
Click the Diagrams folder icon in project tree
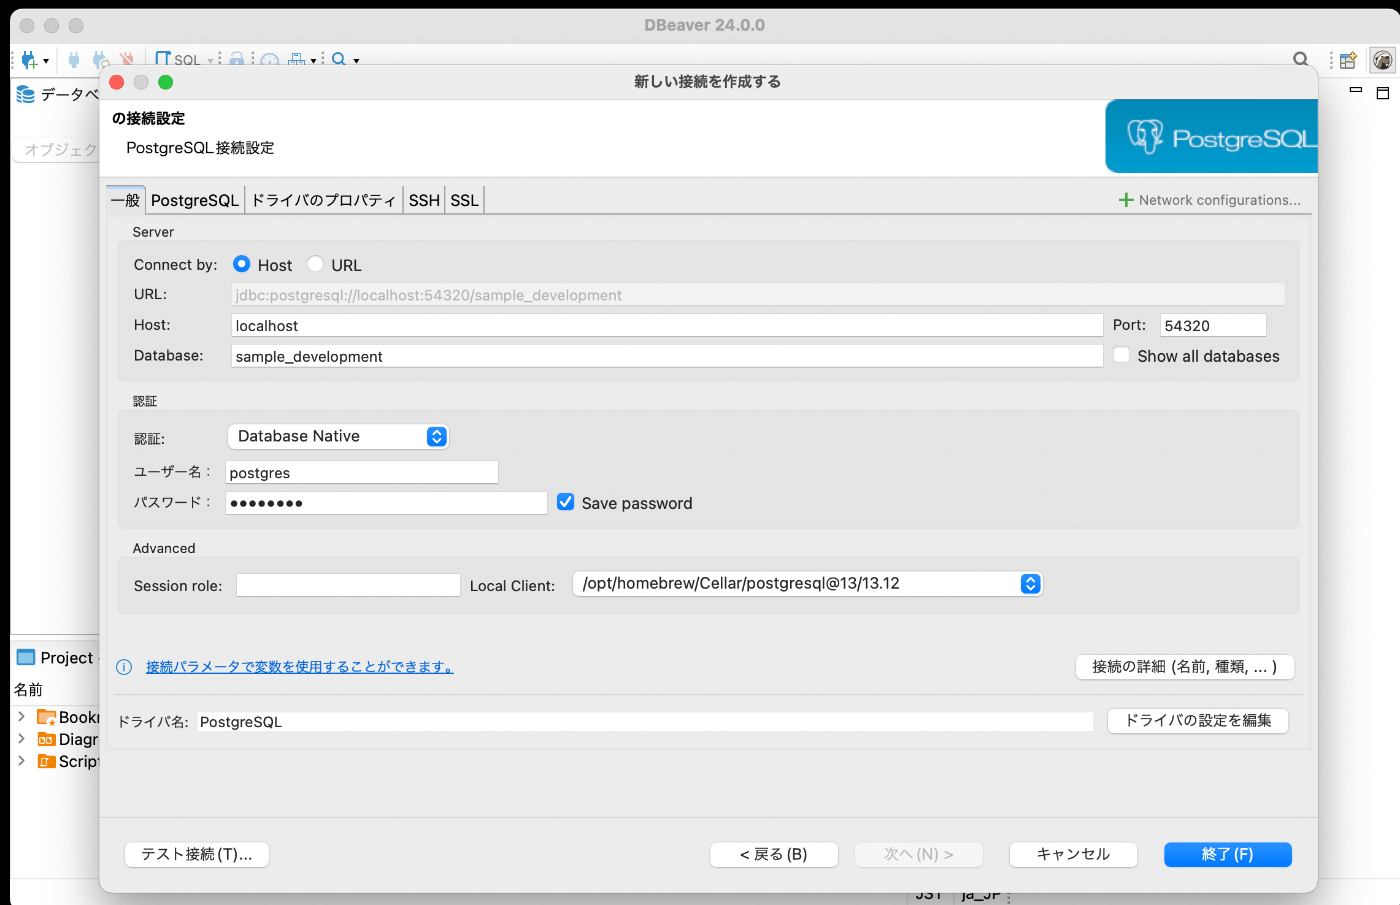(46, 739)
